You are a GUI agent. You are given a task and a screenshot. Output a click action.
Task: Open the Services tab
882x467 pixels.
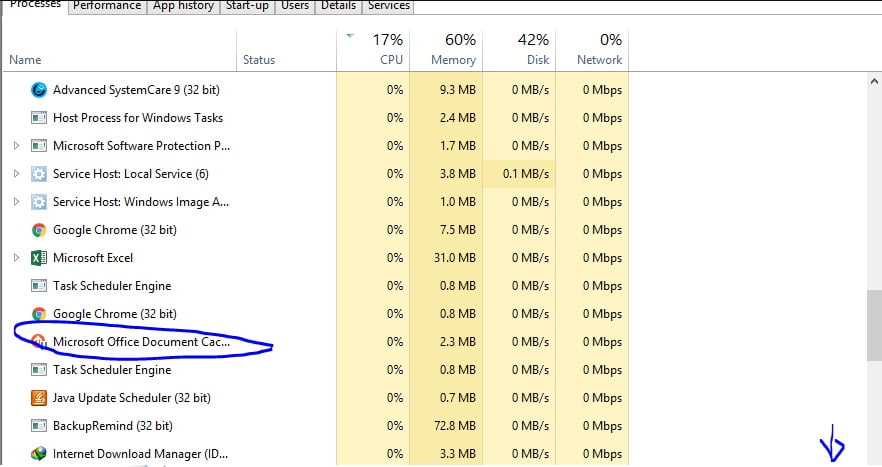389,6
